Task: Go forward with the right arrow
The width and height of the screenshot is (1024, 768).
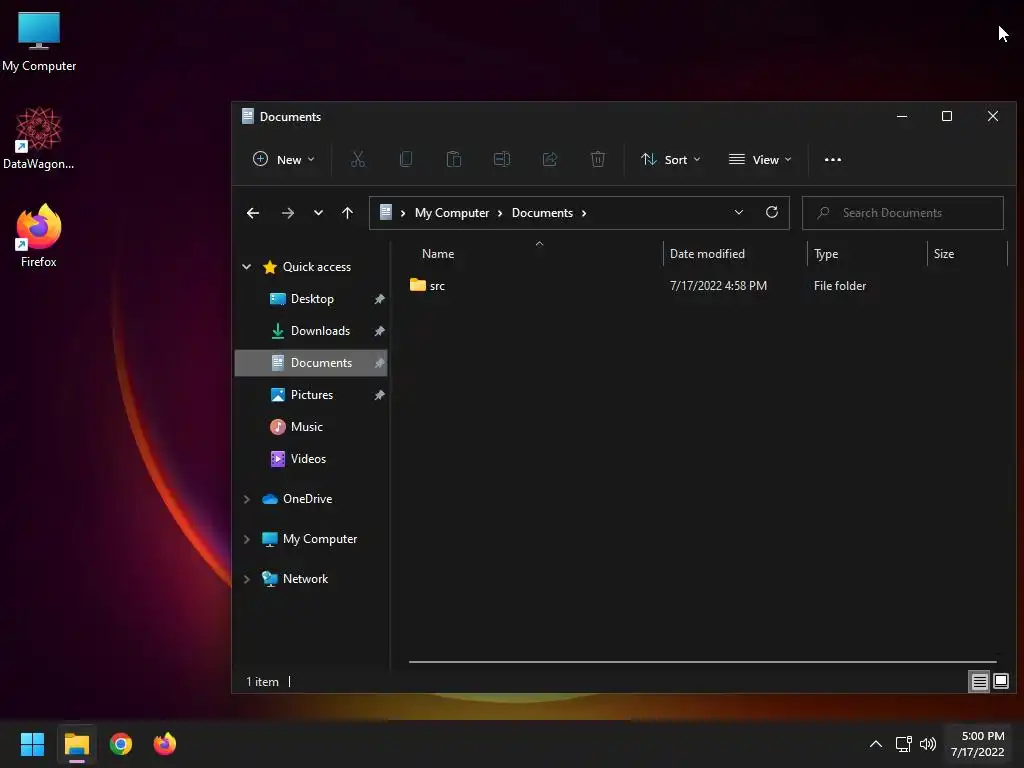Action: pos(287,213)
